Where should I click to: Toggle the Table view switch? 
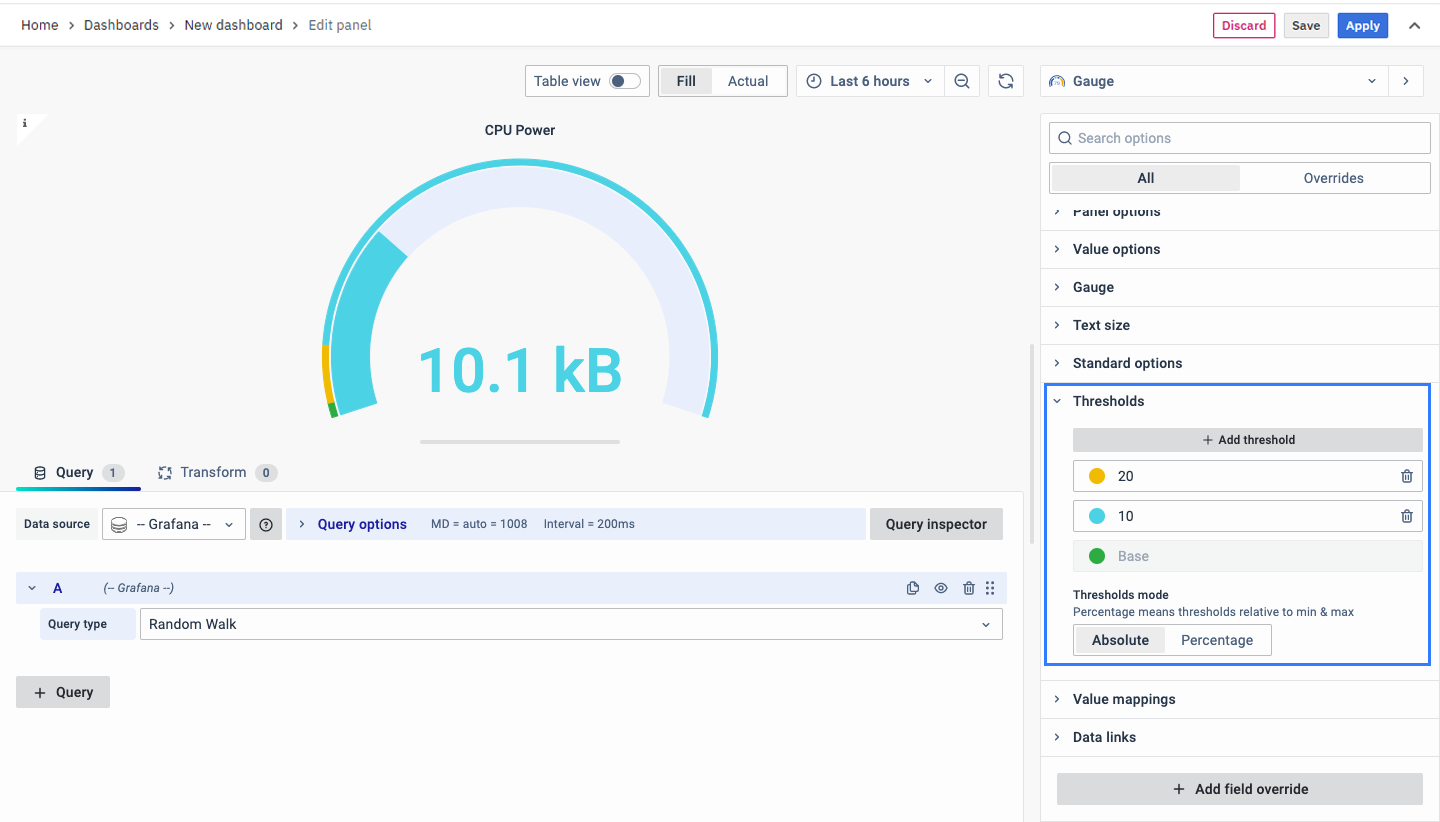(625, 81)
